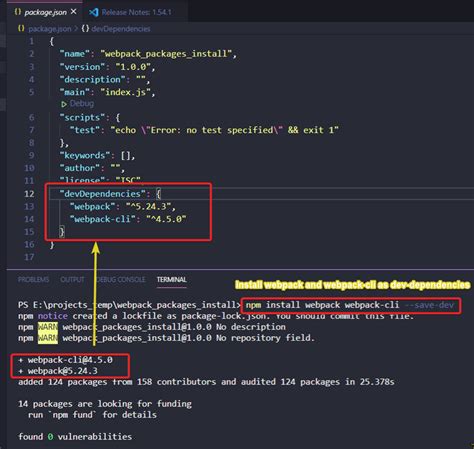Open the package.json editor tab

[x=45, y=12]
